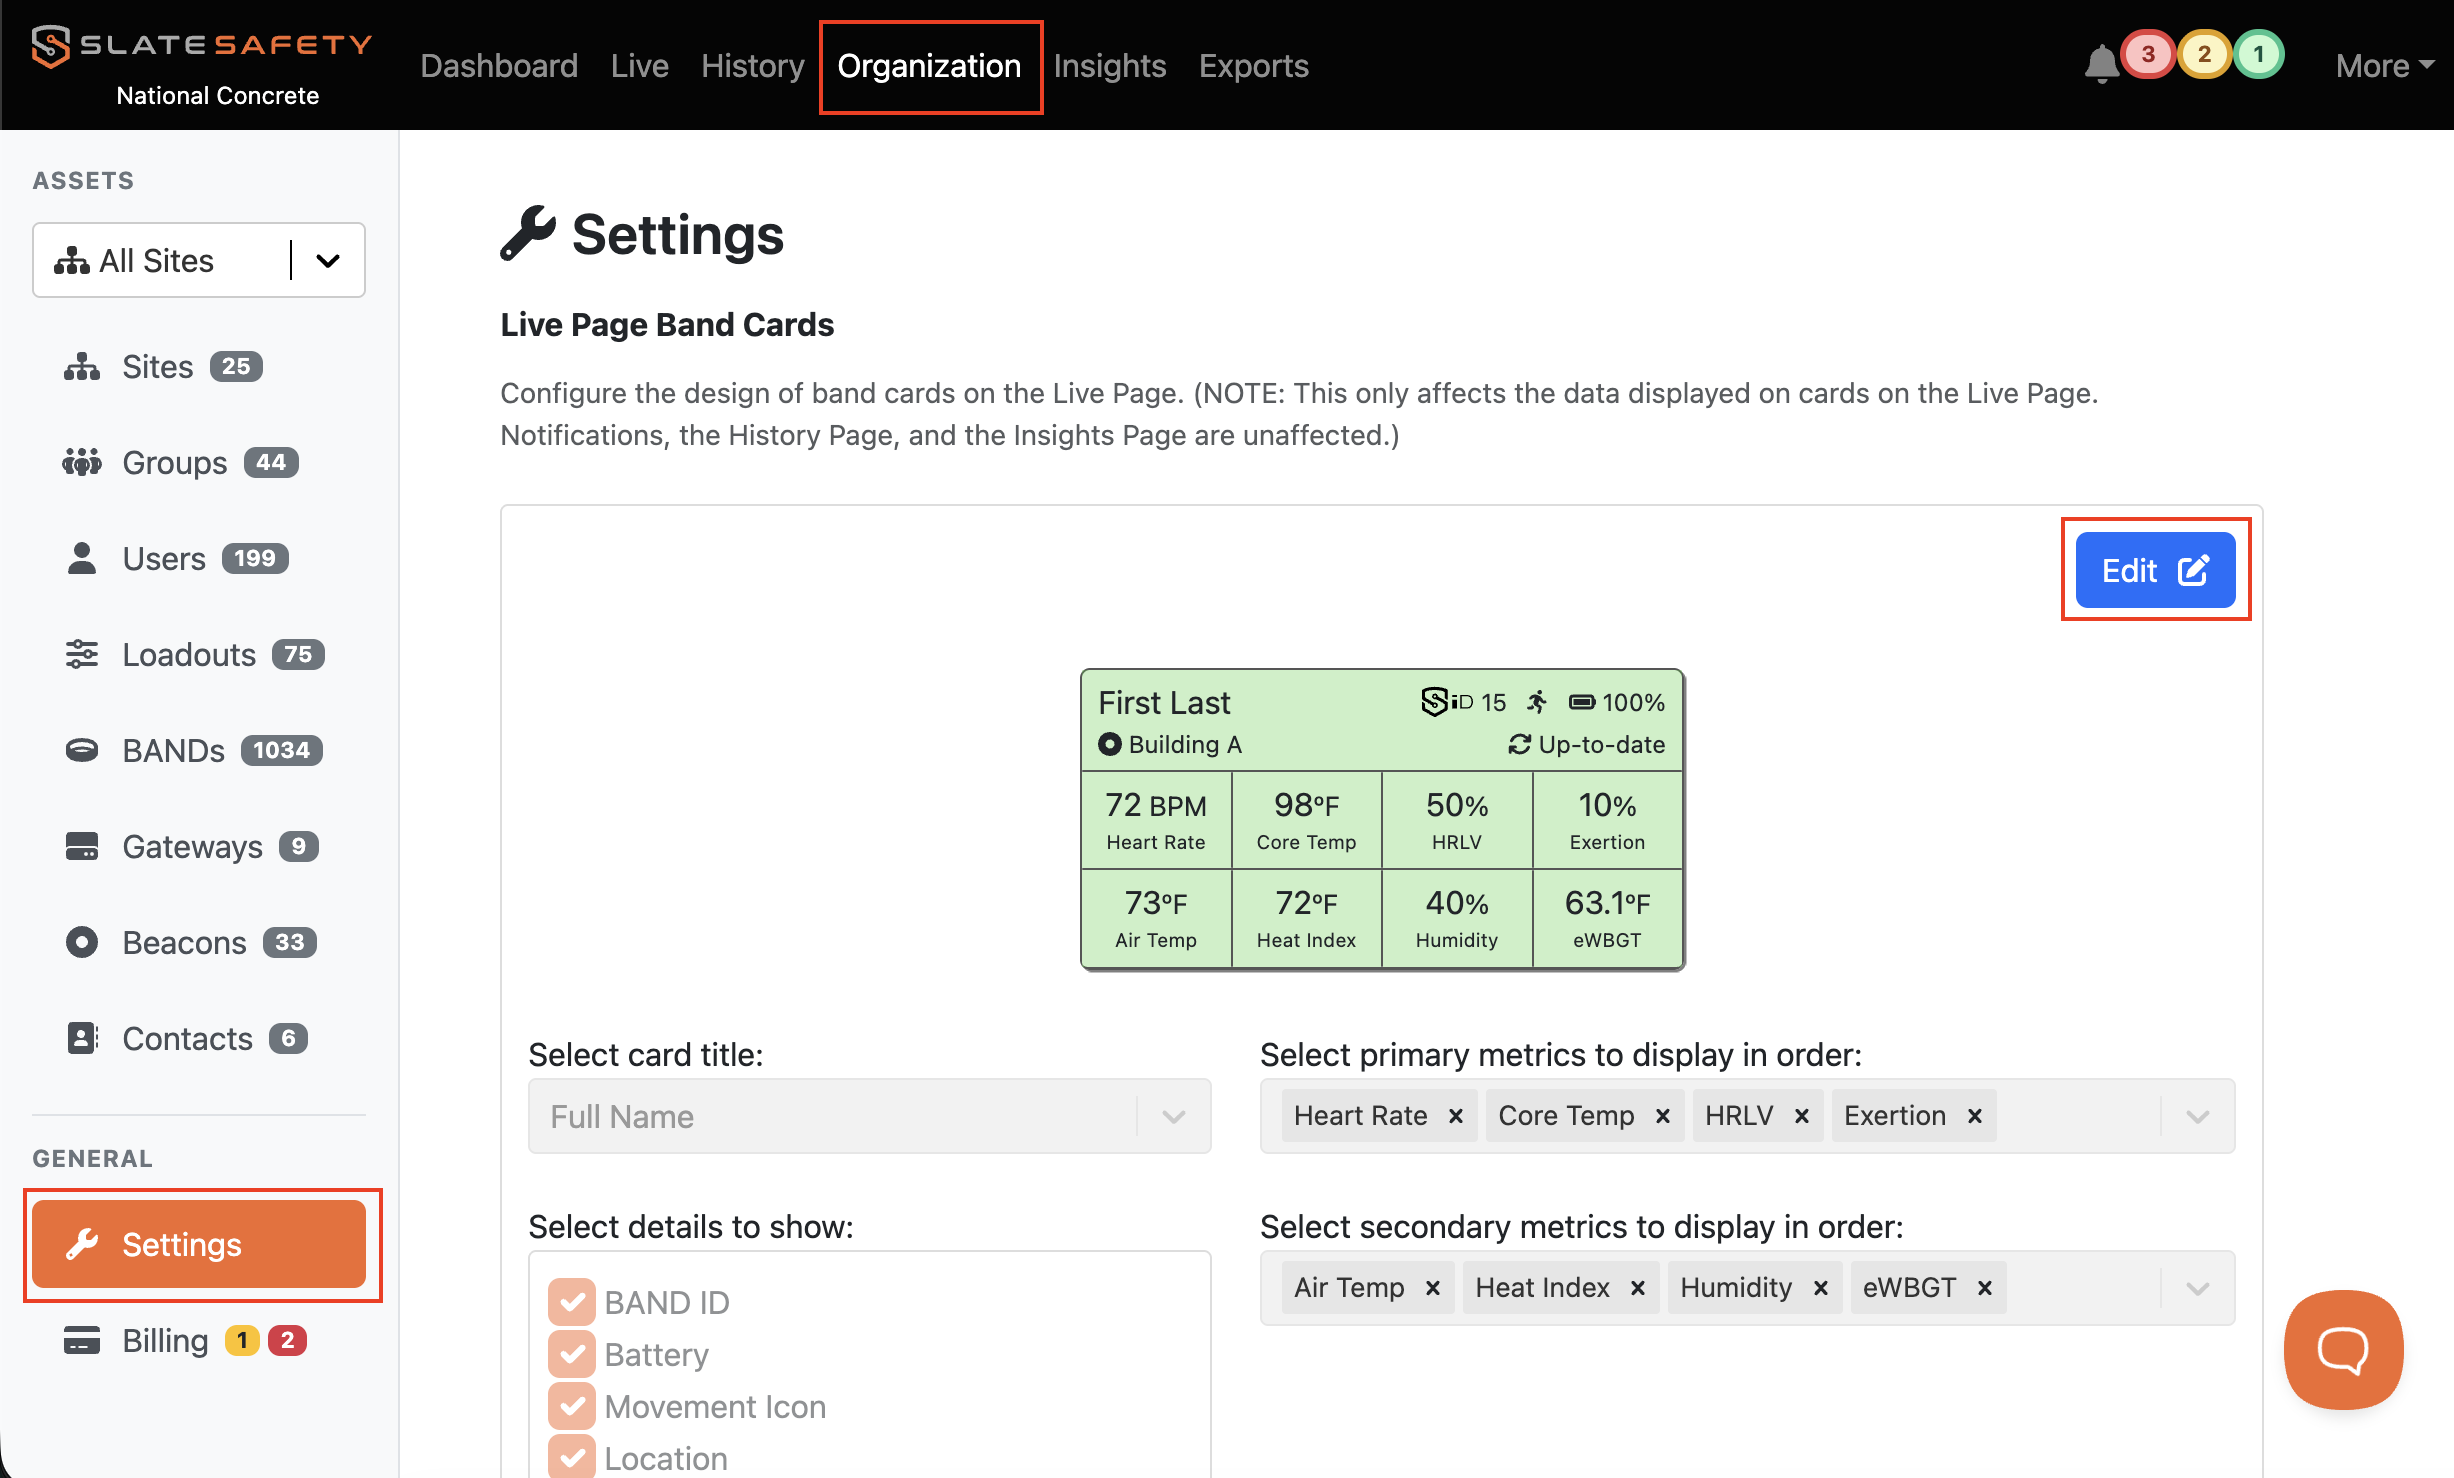Viewport: 2454px width, 1478px height.
Task: Click the battery icon on band card
Action: 1582,702
